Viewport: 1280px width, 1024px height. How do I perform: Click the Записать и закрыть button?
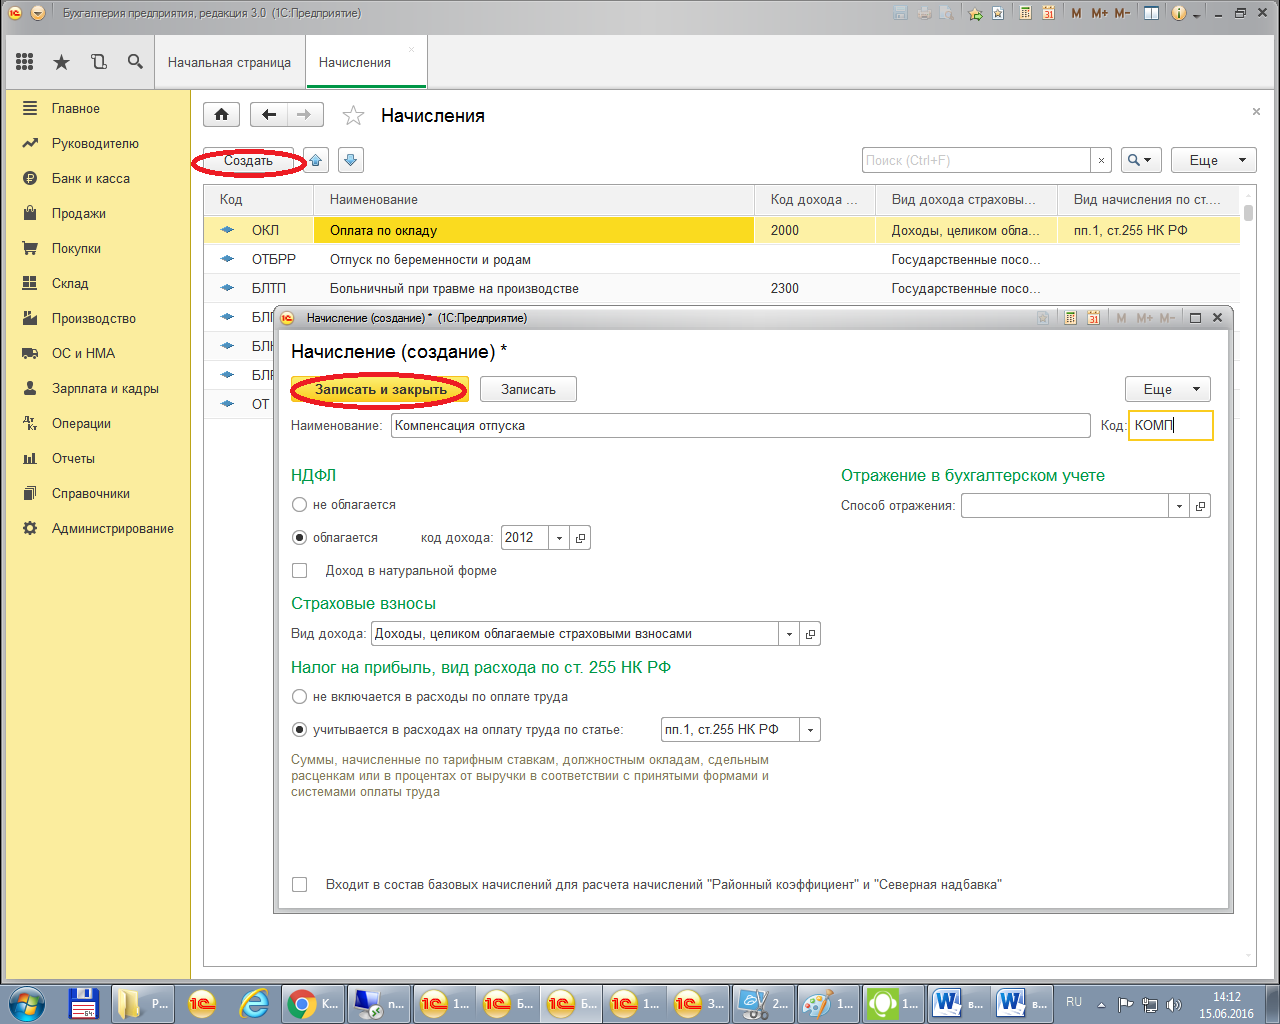pyautogui.click(x=380, y=390)
